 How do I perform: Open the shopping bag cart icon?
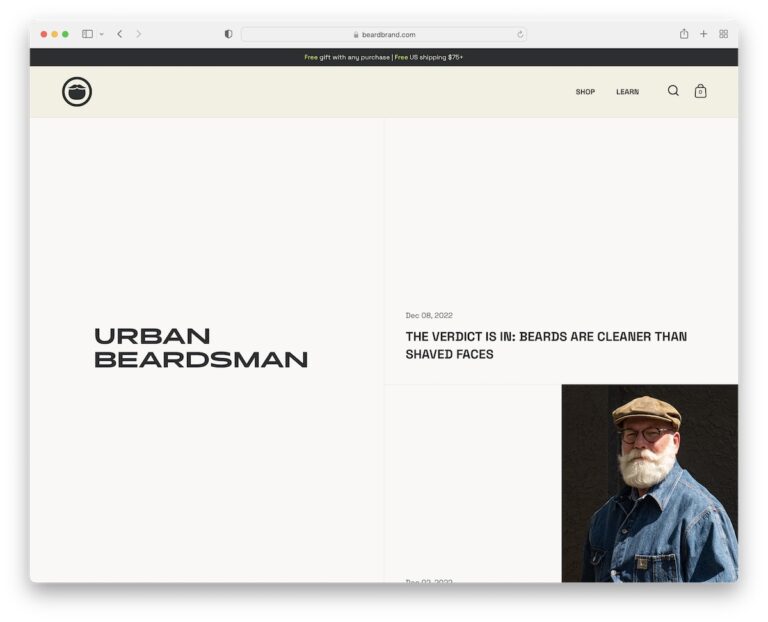pos(700,91)
